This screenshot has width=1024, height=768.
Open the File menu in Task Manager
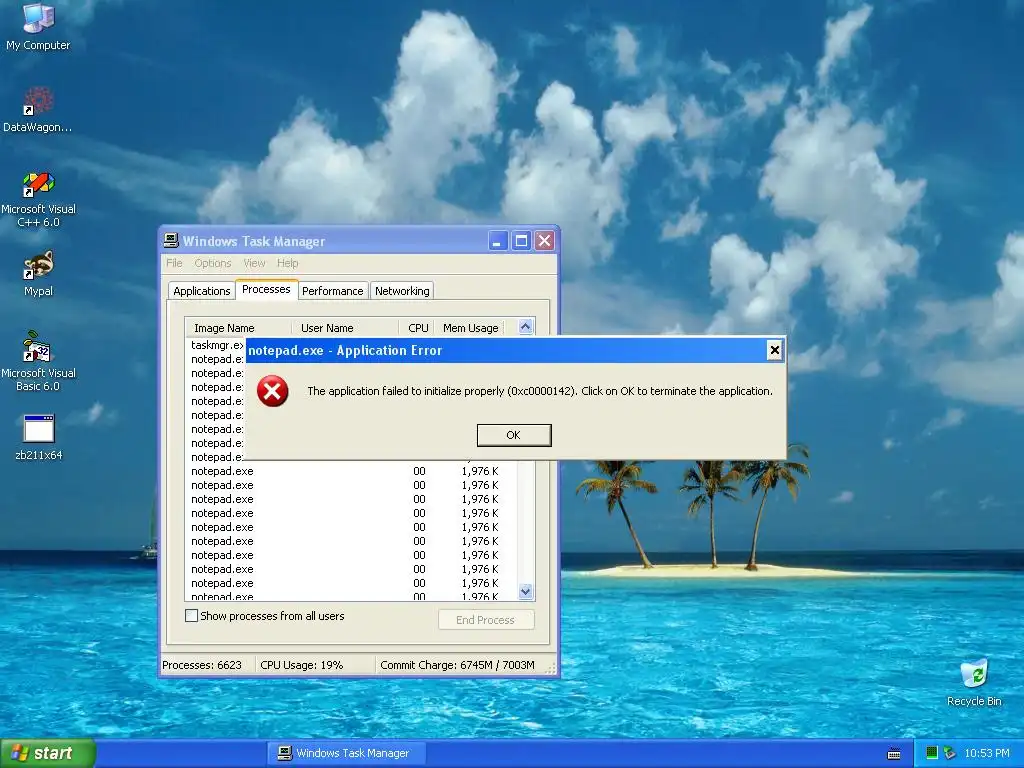[x=174, y=263]
